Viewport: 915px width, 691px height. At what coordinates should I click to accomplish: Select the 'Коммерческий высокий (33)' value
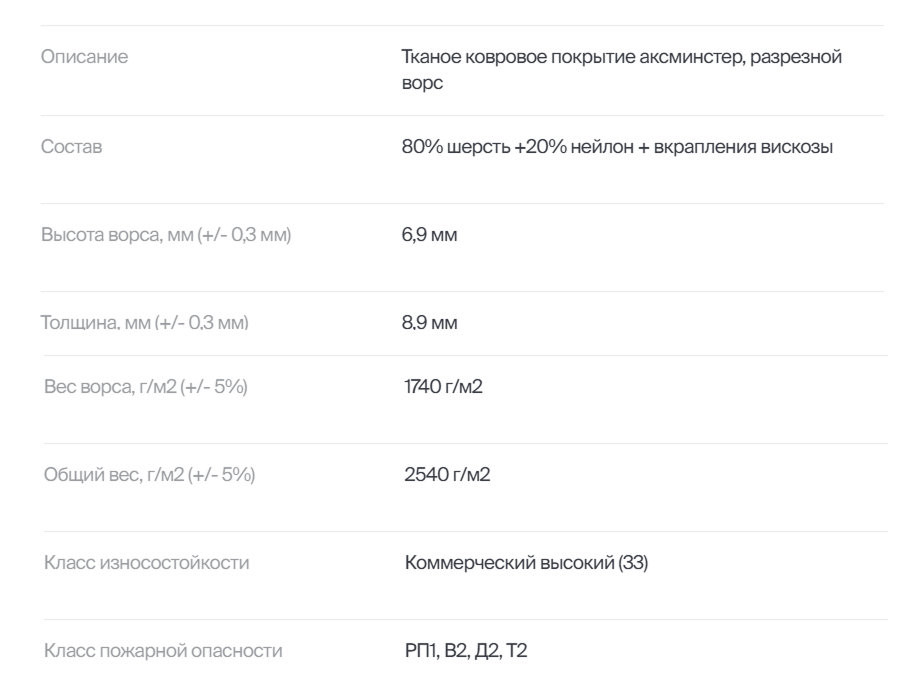click(526, 564)
